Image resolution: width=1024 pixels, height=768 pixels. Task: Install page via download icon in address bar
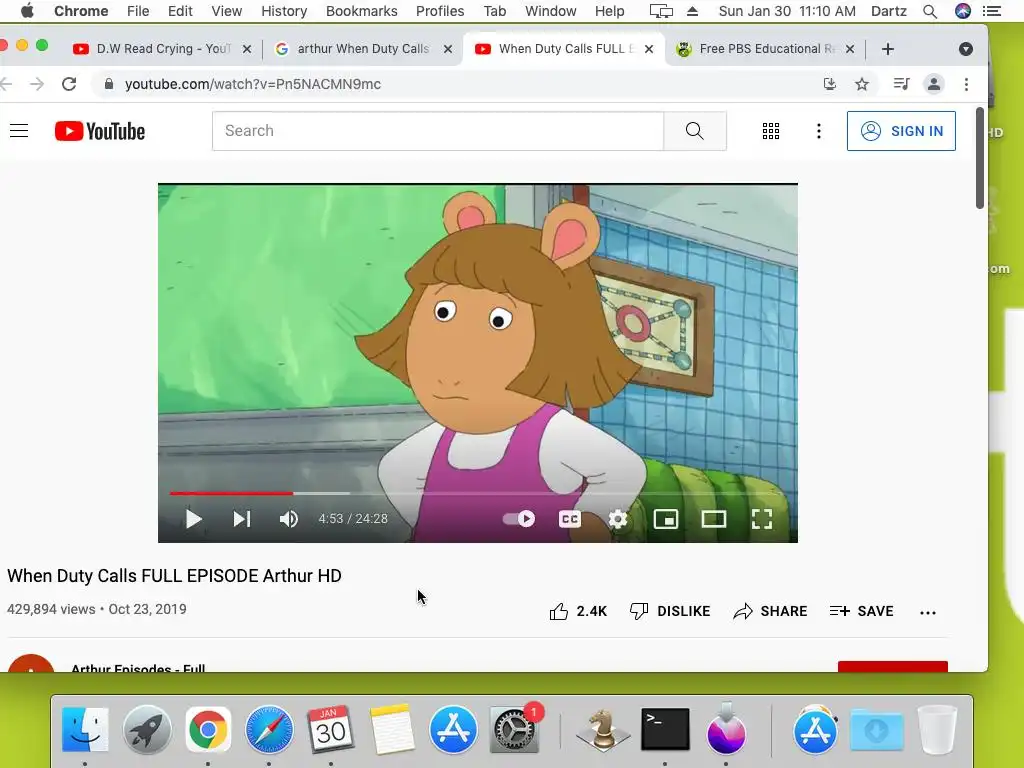pyautogui.click(x=829, y=84)
